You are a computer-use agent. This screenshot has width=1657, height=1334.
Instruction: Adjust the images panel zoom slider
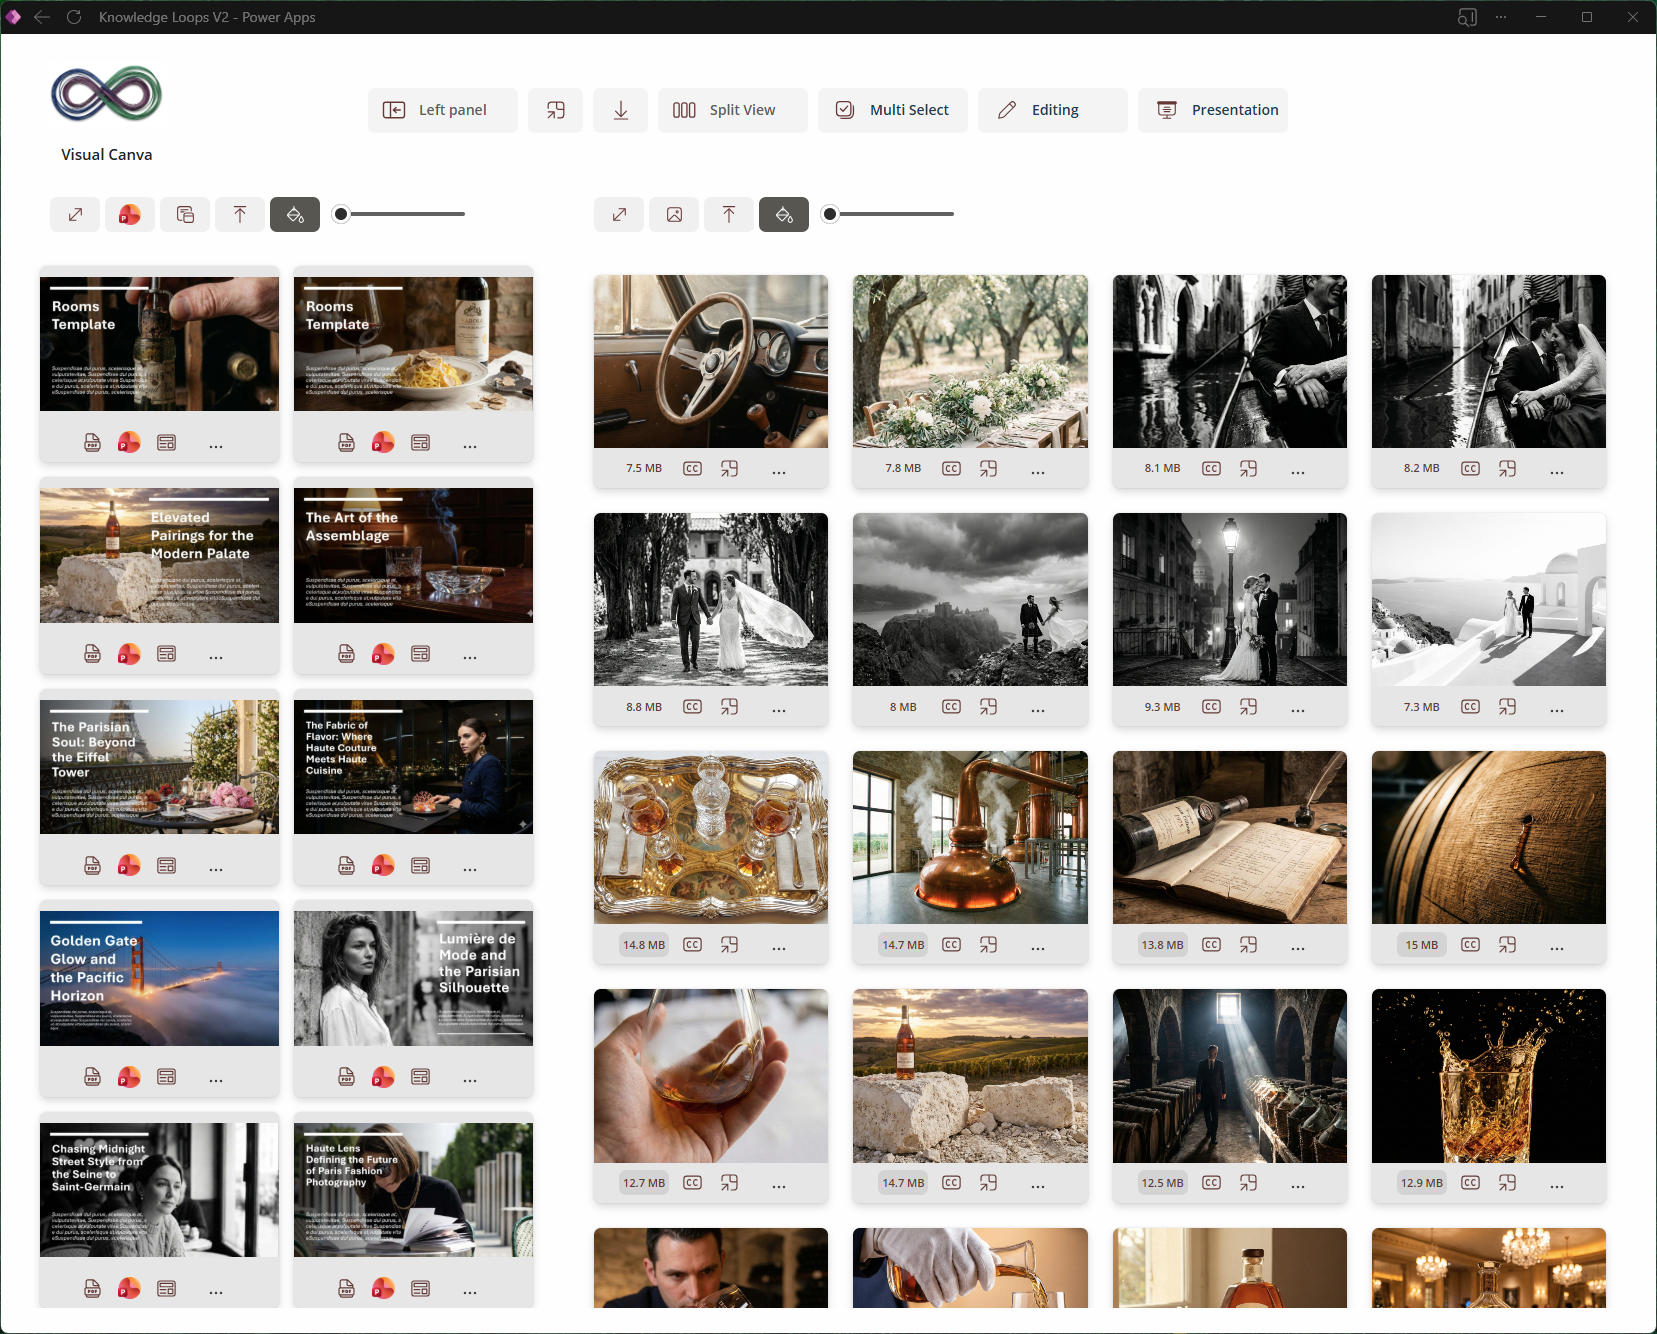888,214
